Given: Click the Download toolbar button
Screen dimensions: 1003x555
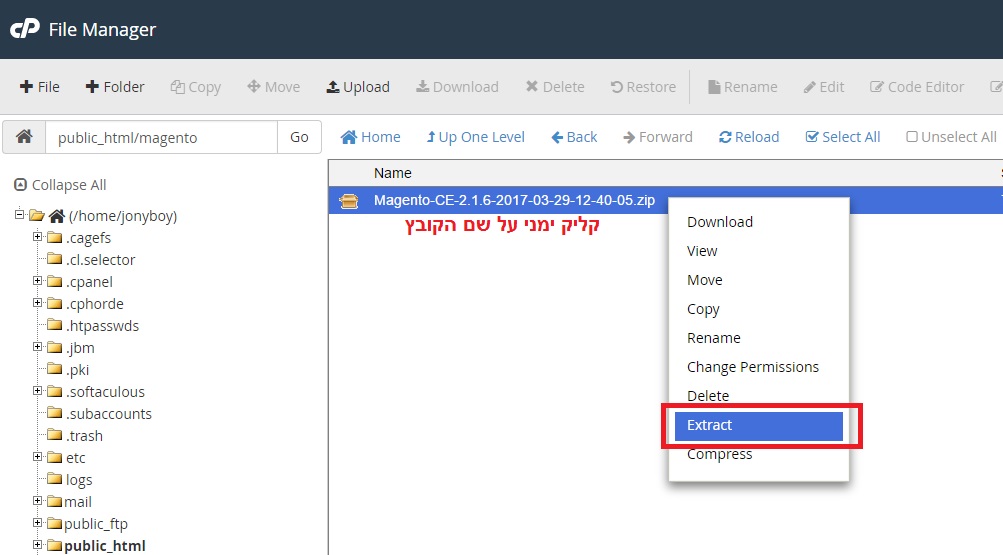Looking at the screenshot, I should [457, 87].
